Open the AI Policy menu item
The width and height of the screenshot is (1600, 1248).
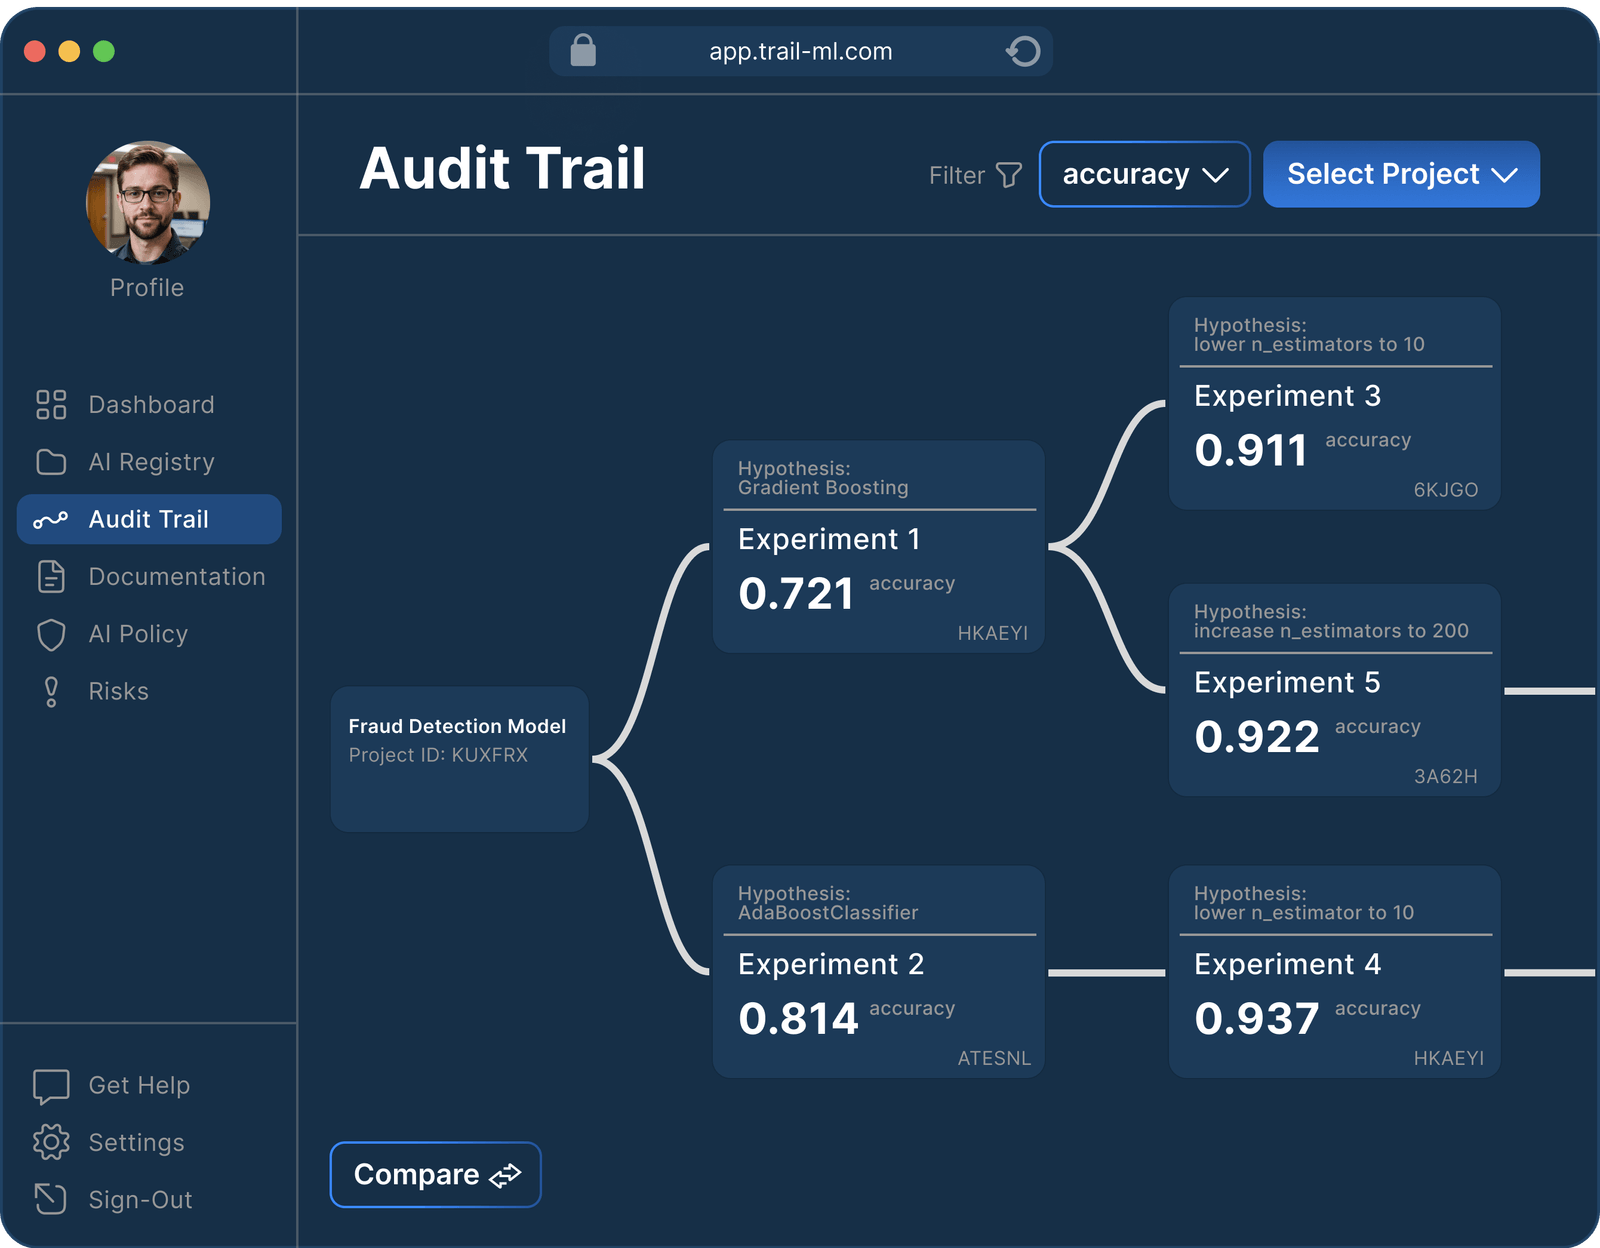click(x=149, y=634)
